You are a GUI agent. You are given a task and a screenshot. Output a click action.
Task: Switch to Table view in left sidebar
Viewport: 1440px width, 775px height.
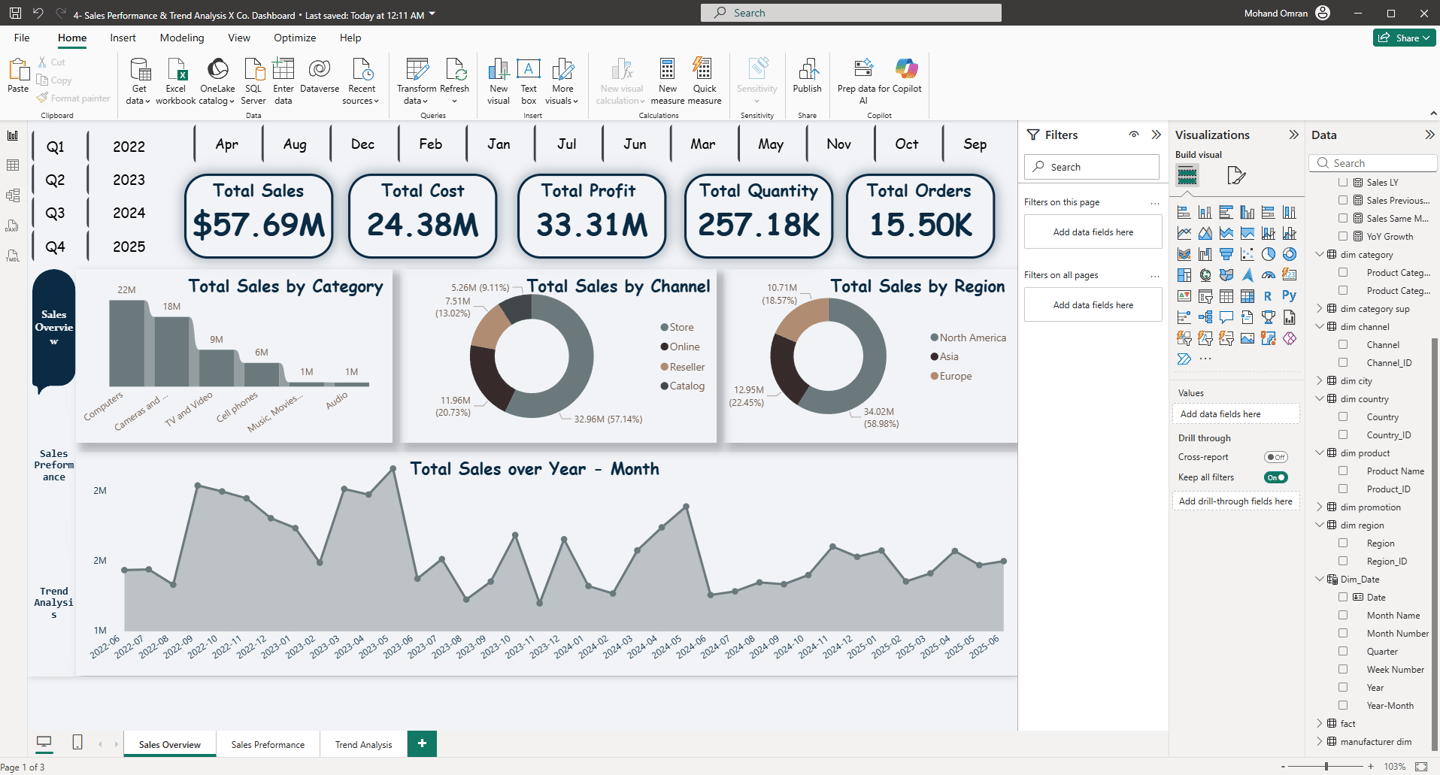click(13, 166)
